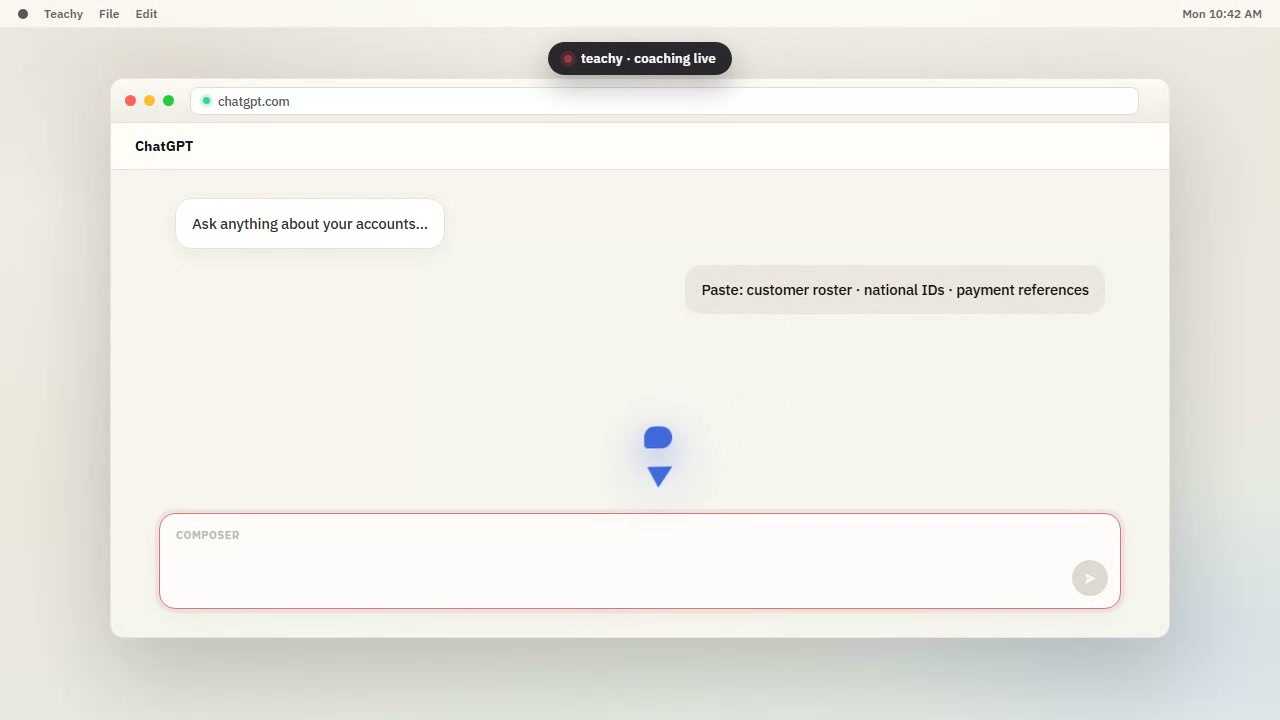Viewport: 1280px width, 720px height.
Task: Click the 'teachy · coaching live' status pill
Action: point(640,58)
